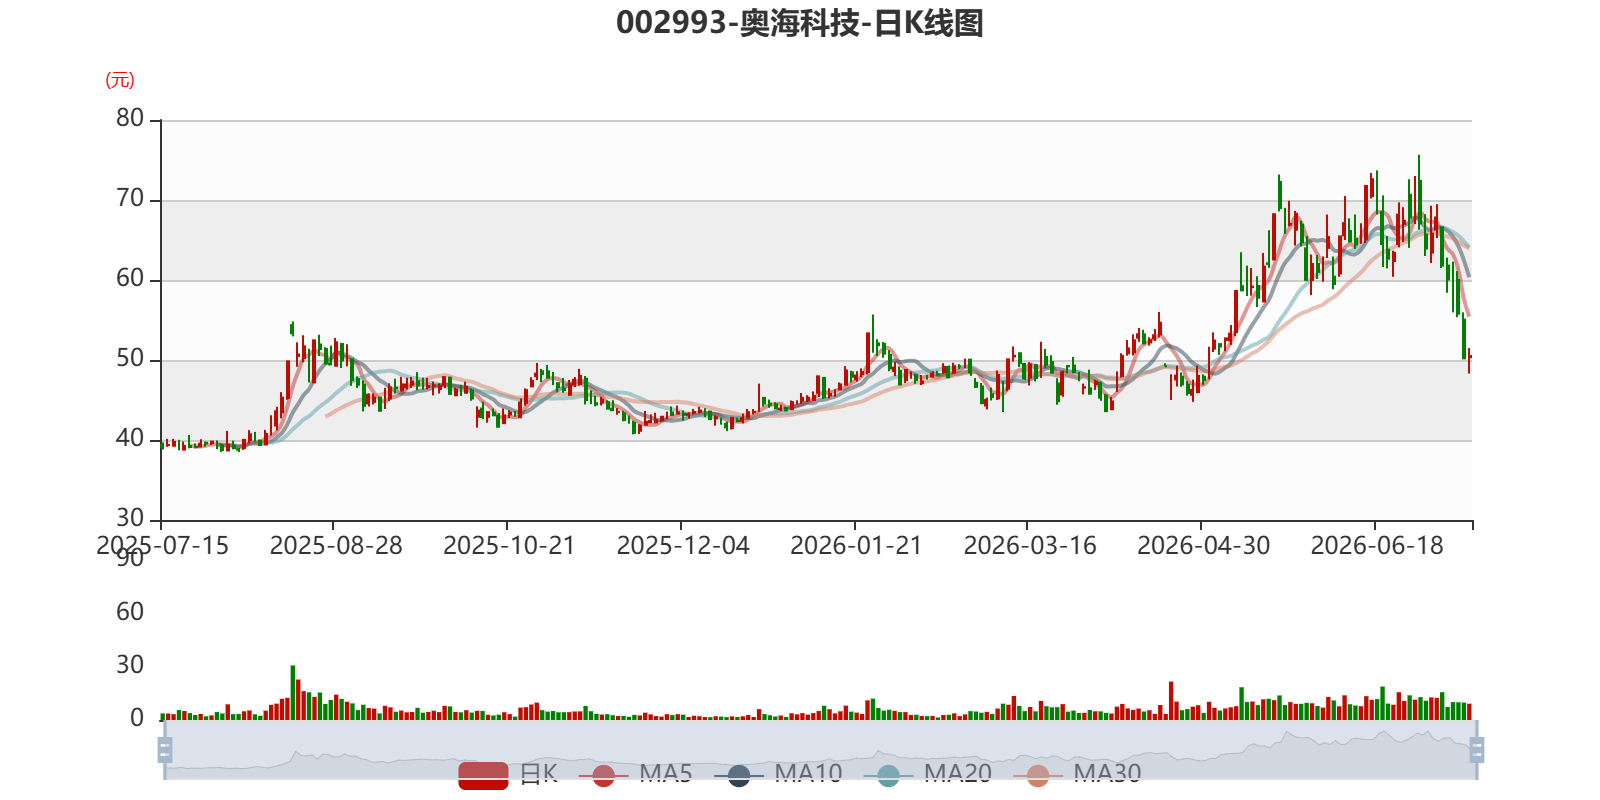Click the 2025-12-04 date label on the x-axis
This screenshot has width=1600, height=800.
click(683, 545)
